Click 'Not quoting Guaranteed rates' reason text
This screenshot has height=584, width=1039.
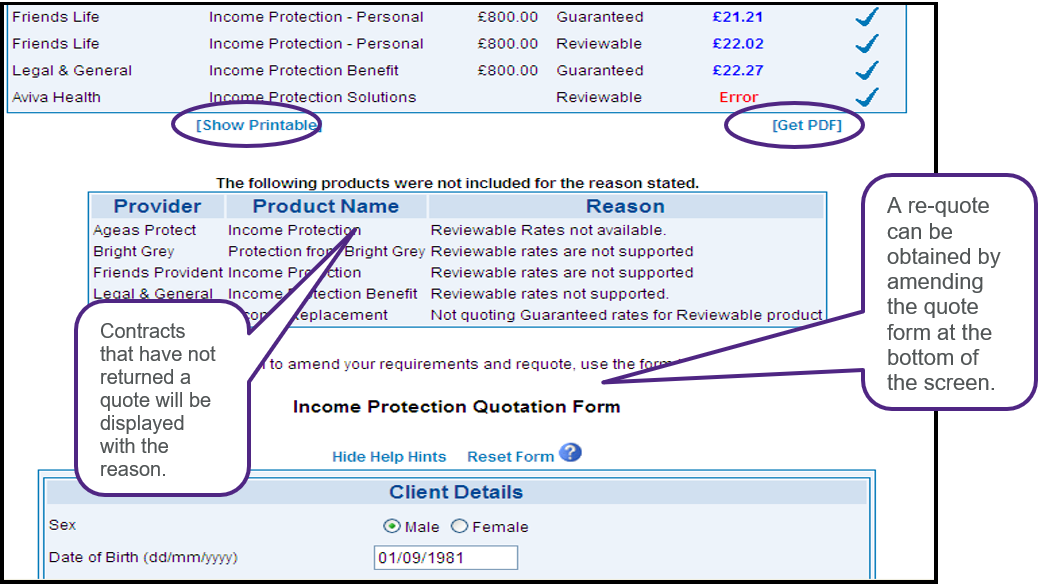(x=626, y=315)
